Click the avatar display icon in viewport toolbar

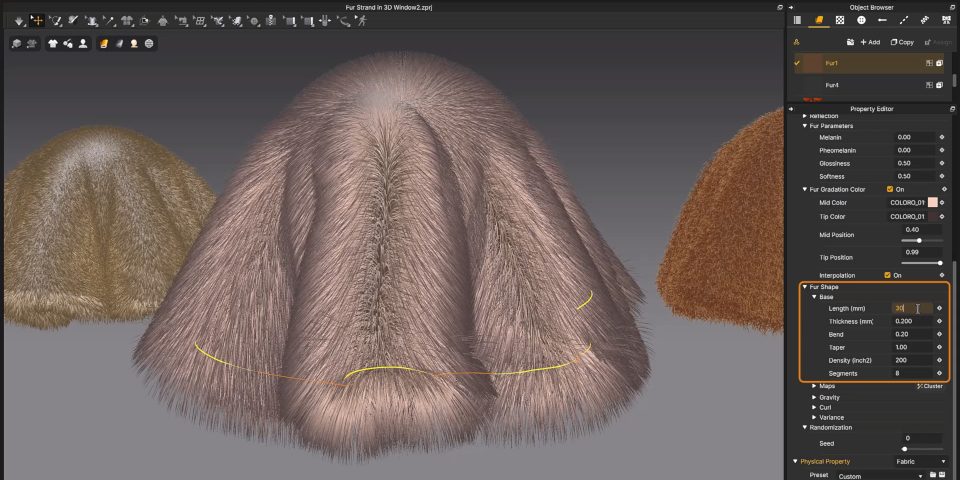[83, 43]
